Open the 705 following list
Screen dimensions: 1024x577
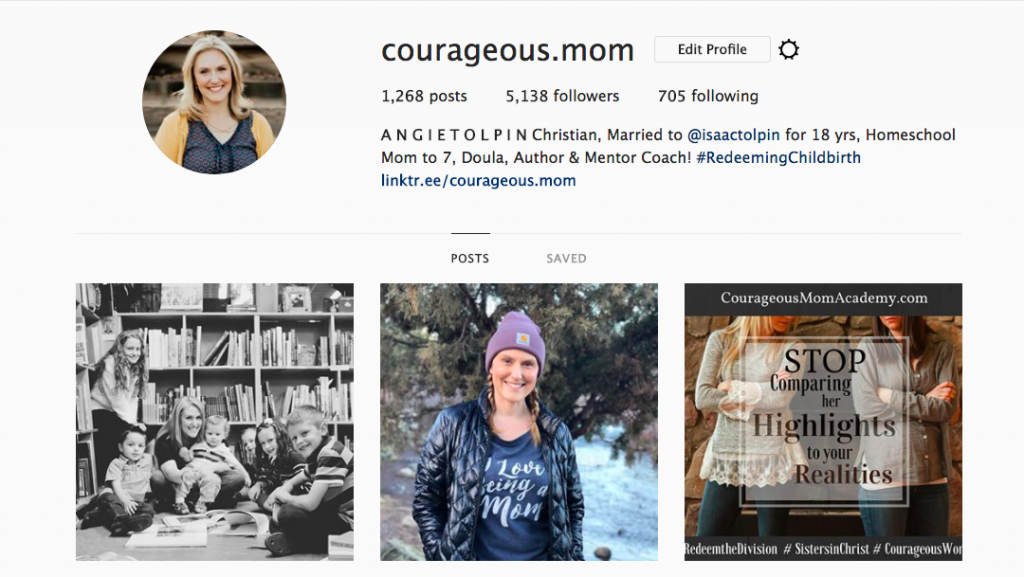[x=708, y=96]
